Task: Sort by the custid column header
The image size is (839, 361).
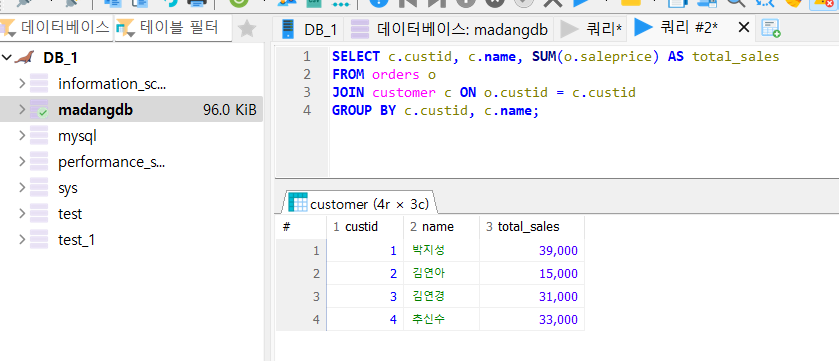Action: click(x=365, y=227)
